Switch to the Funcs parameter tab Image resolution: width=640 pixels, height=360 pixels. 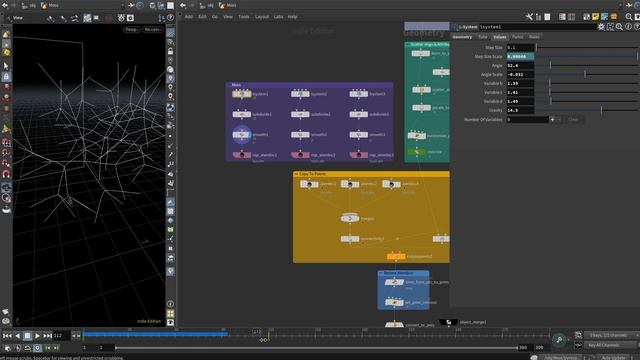(518, 37)
